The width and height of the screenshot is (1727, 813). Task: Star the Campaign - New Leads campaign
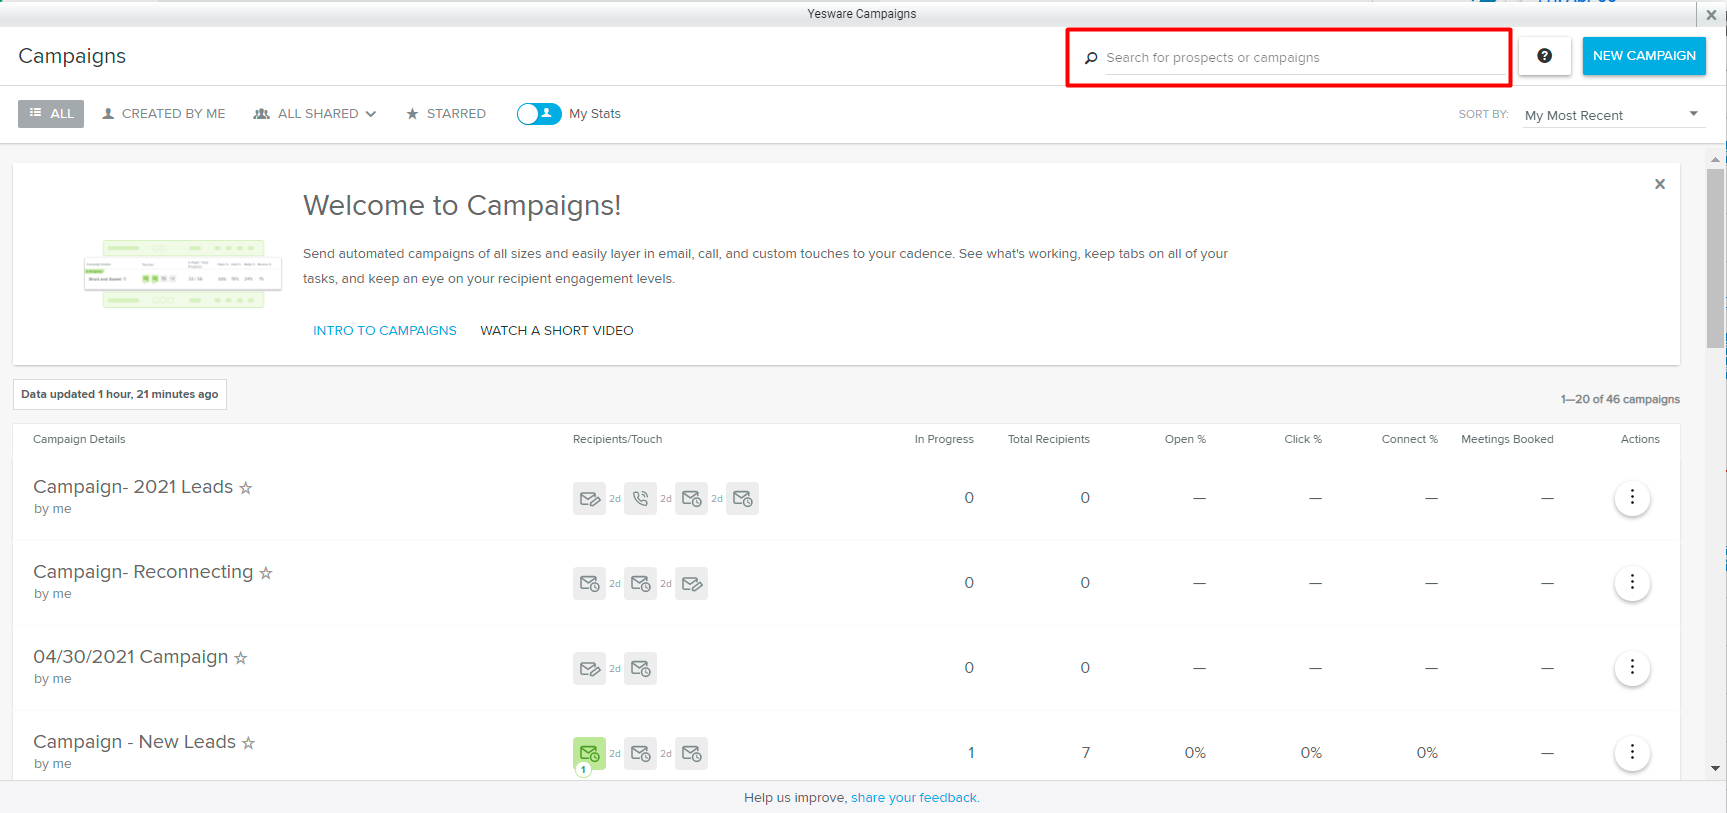(249, 743)
